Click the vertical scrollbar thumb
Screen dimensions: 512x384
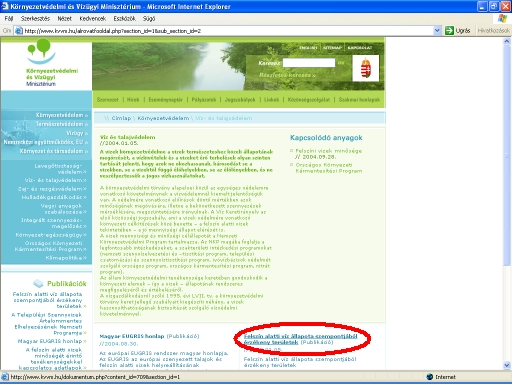point(507,155)
